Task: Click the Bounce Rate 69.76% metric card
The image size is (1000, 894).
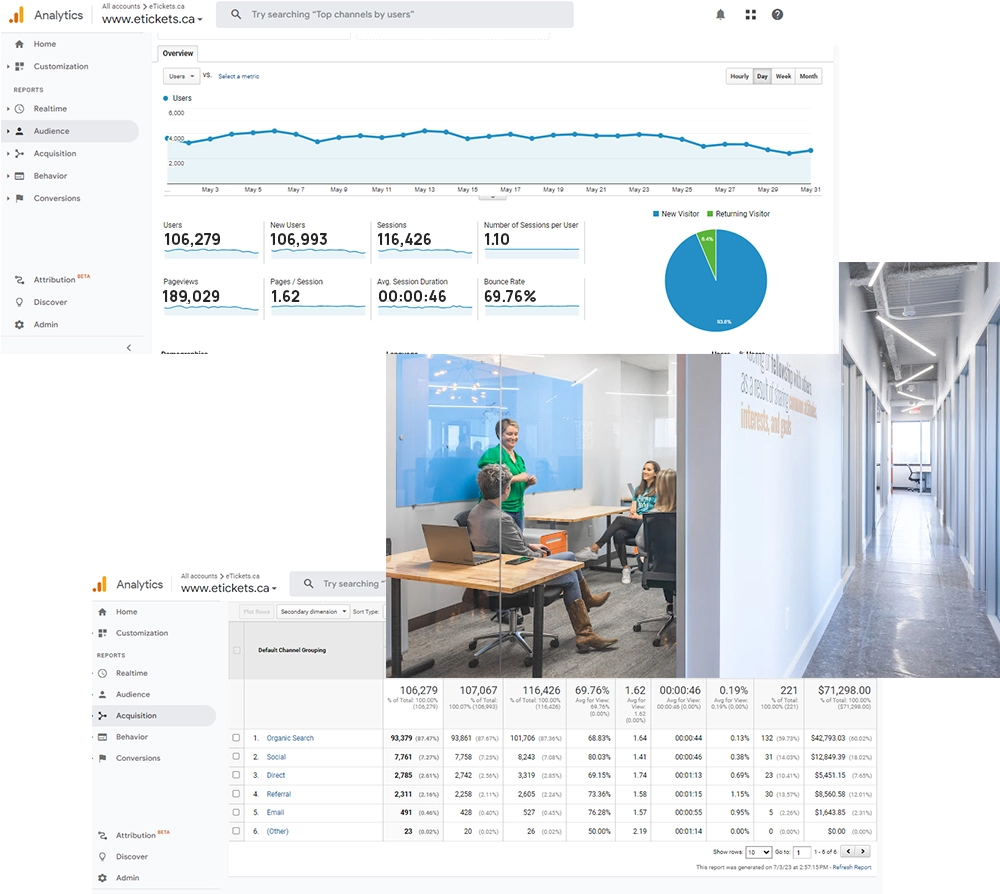Action: tap(531, 298)
